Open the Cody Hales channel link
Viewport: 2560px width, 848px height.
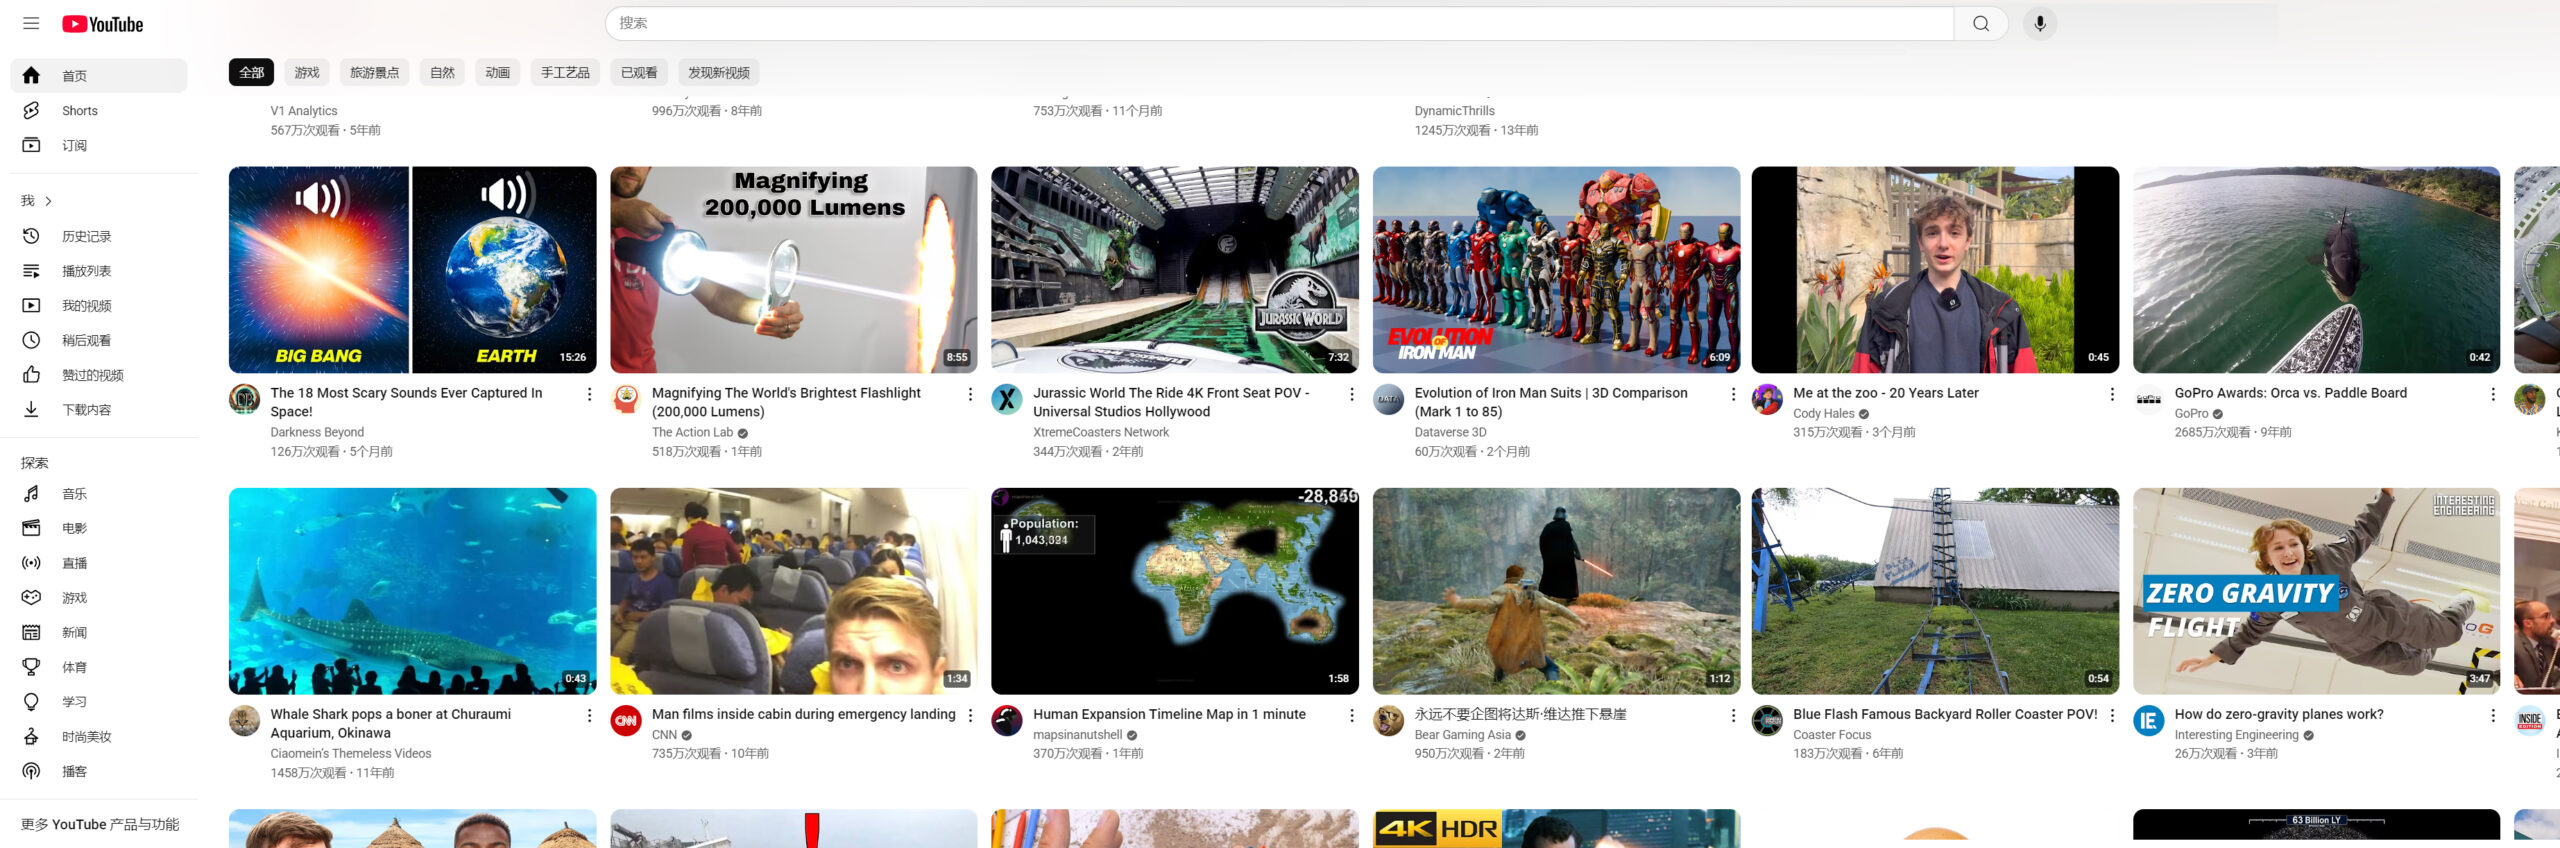coord(1823,413)
